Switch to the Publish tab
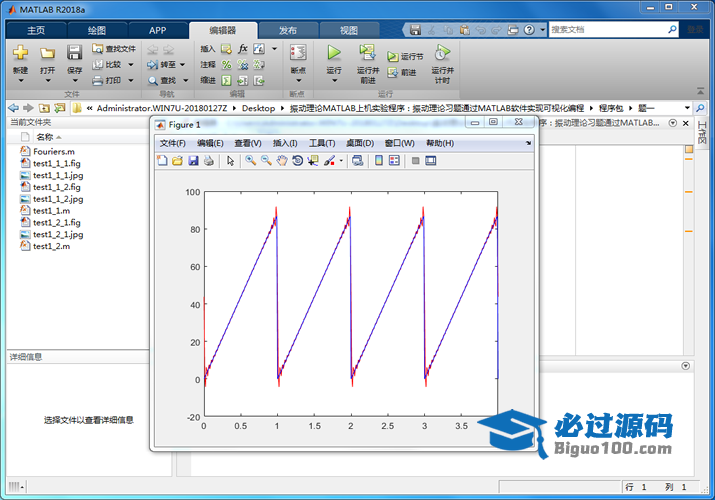 pos(288,31)
